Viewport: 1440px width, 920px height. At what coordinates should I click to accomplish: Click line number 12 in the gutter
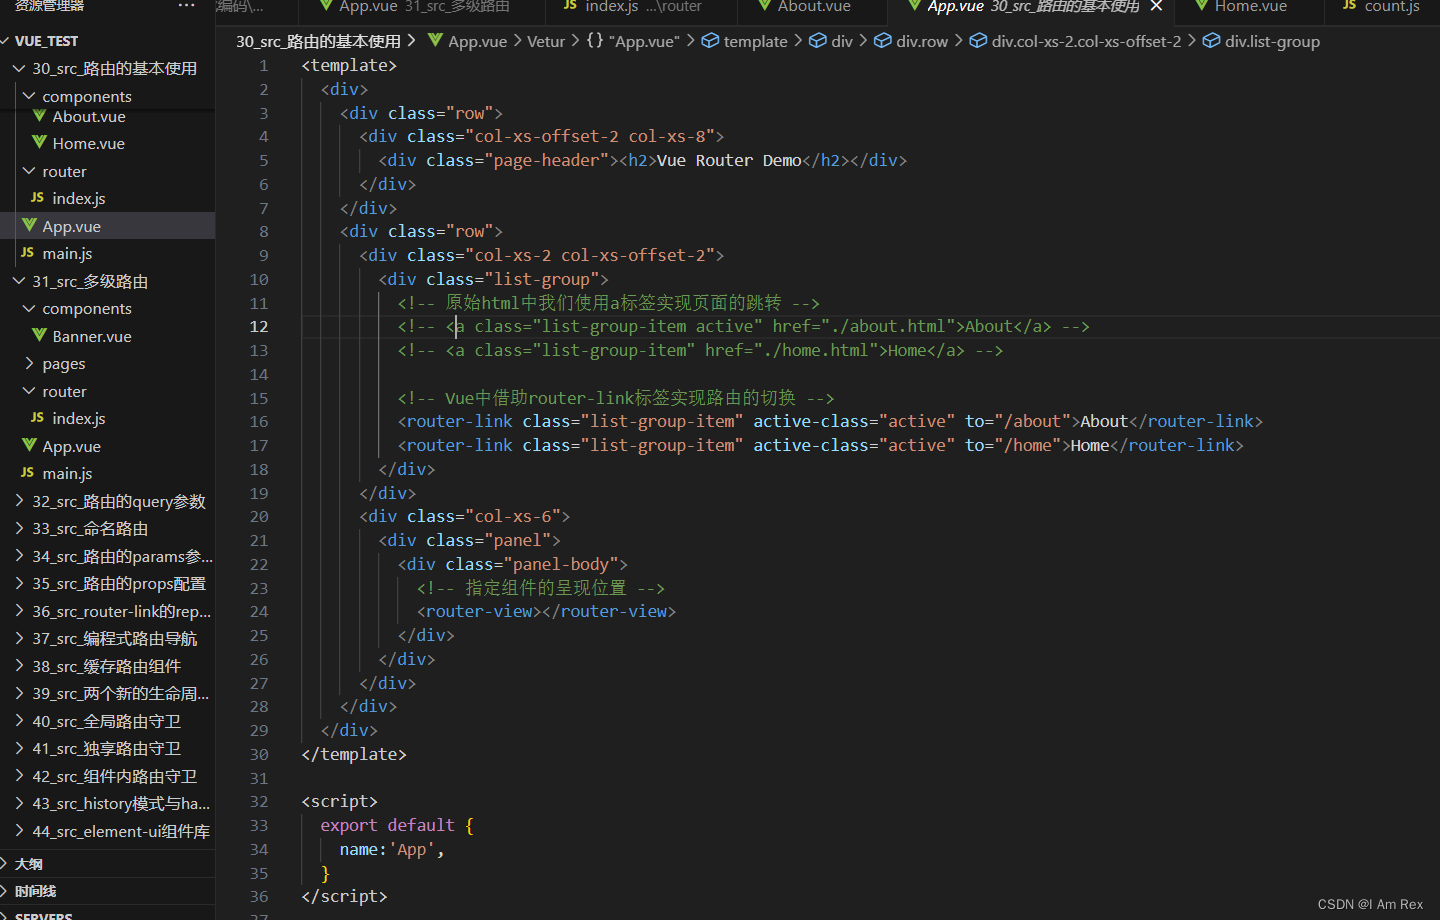(x=259, y=326)
